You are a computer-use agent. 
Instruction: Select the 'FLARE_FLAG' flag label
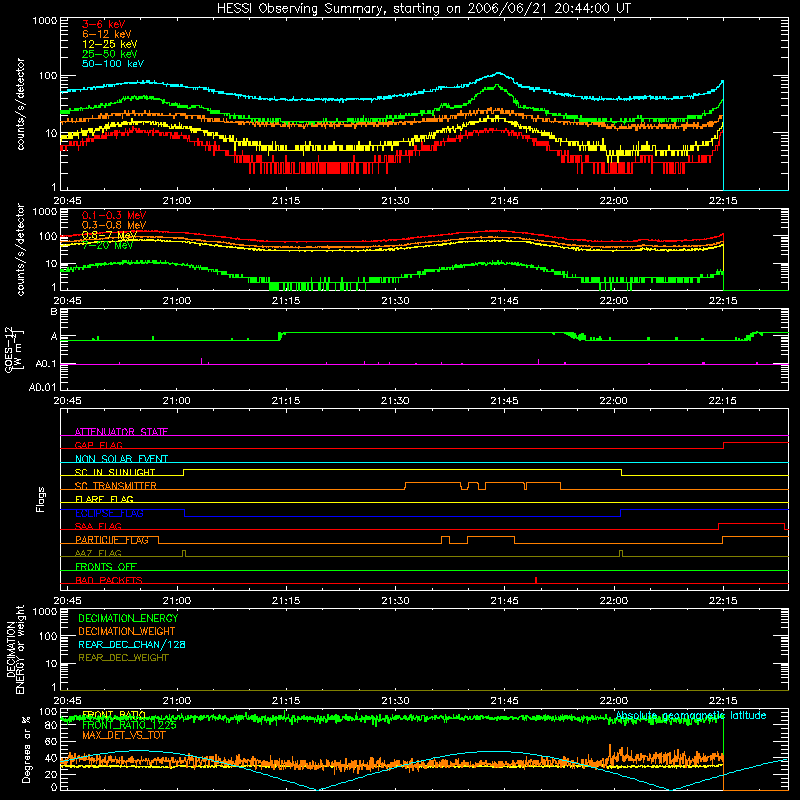coord(104,499)
